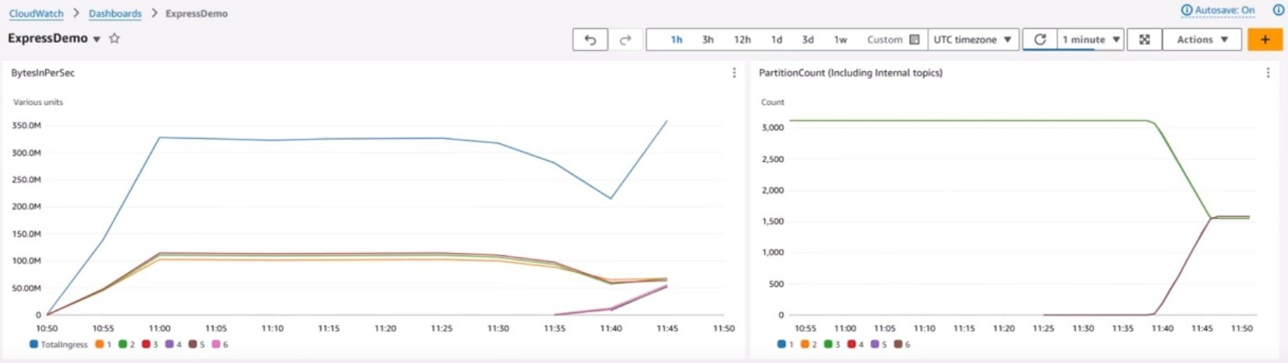
Task: Click the ExpressDemo dashboard heading
Action: tap(48, 39)
